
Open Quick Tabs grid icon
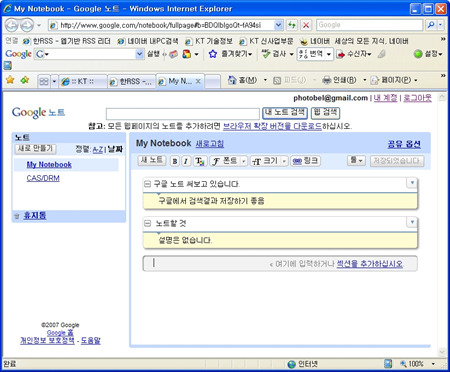click(x=44, y=81)
